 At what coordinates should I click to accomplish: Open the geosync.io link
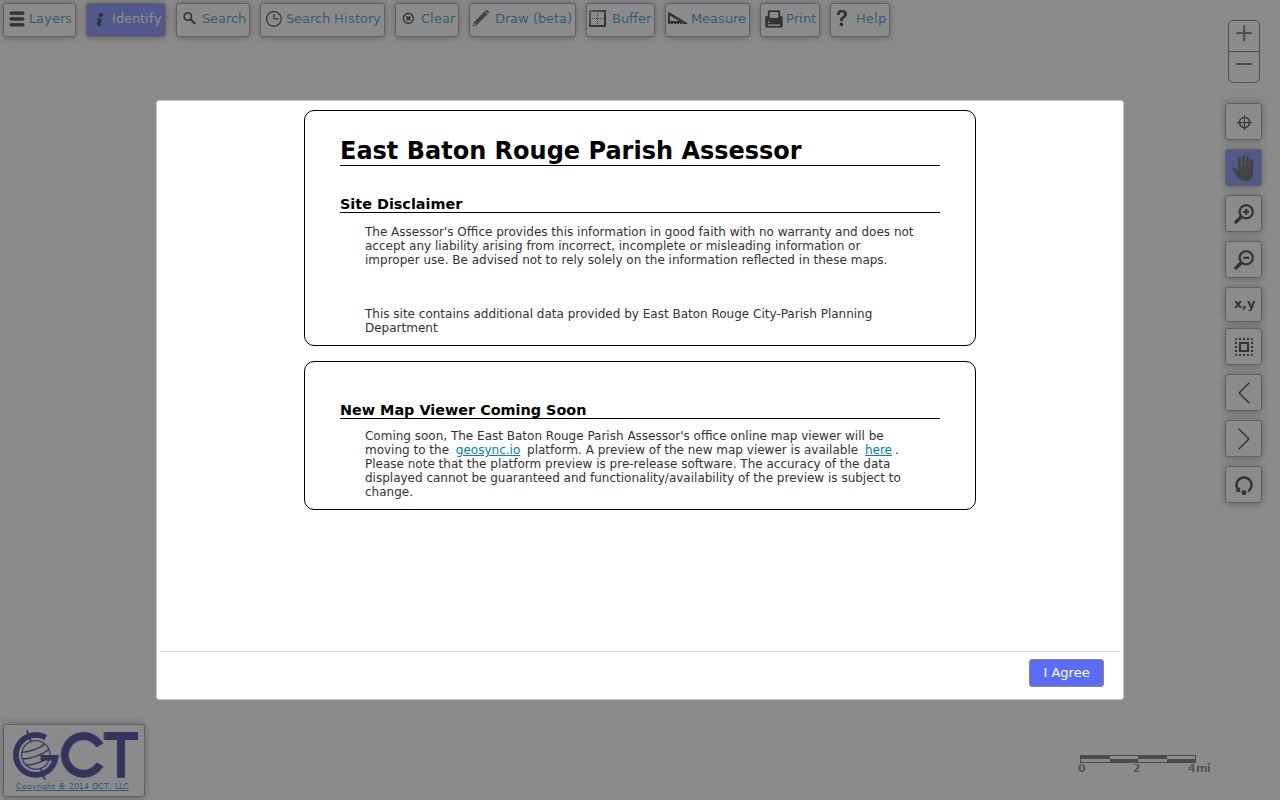click(488, 450)
